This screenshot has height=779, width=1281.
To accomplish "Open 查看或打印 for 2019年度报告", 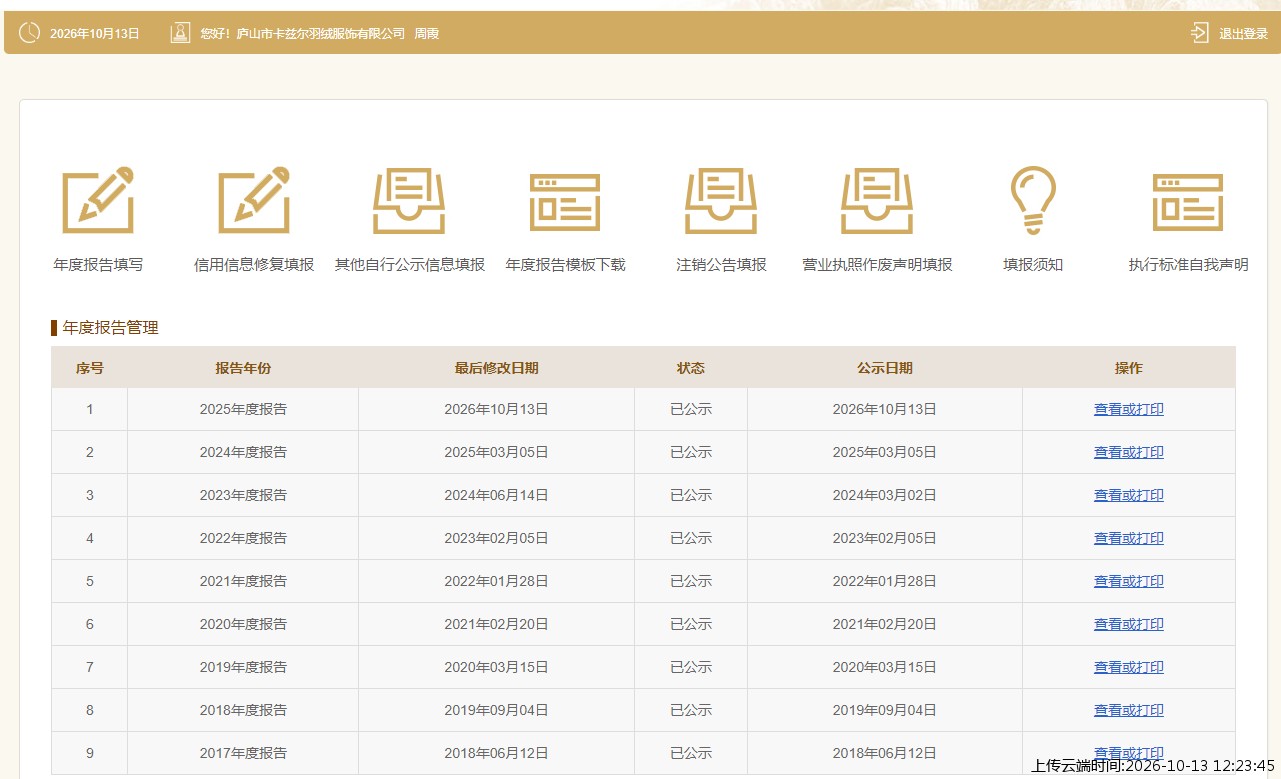I will coord(1128,667).
